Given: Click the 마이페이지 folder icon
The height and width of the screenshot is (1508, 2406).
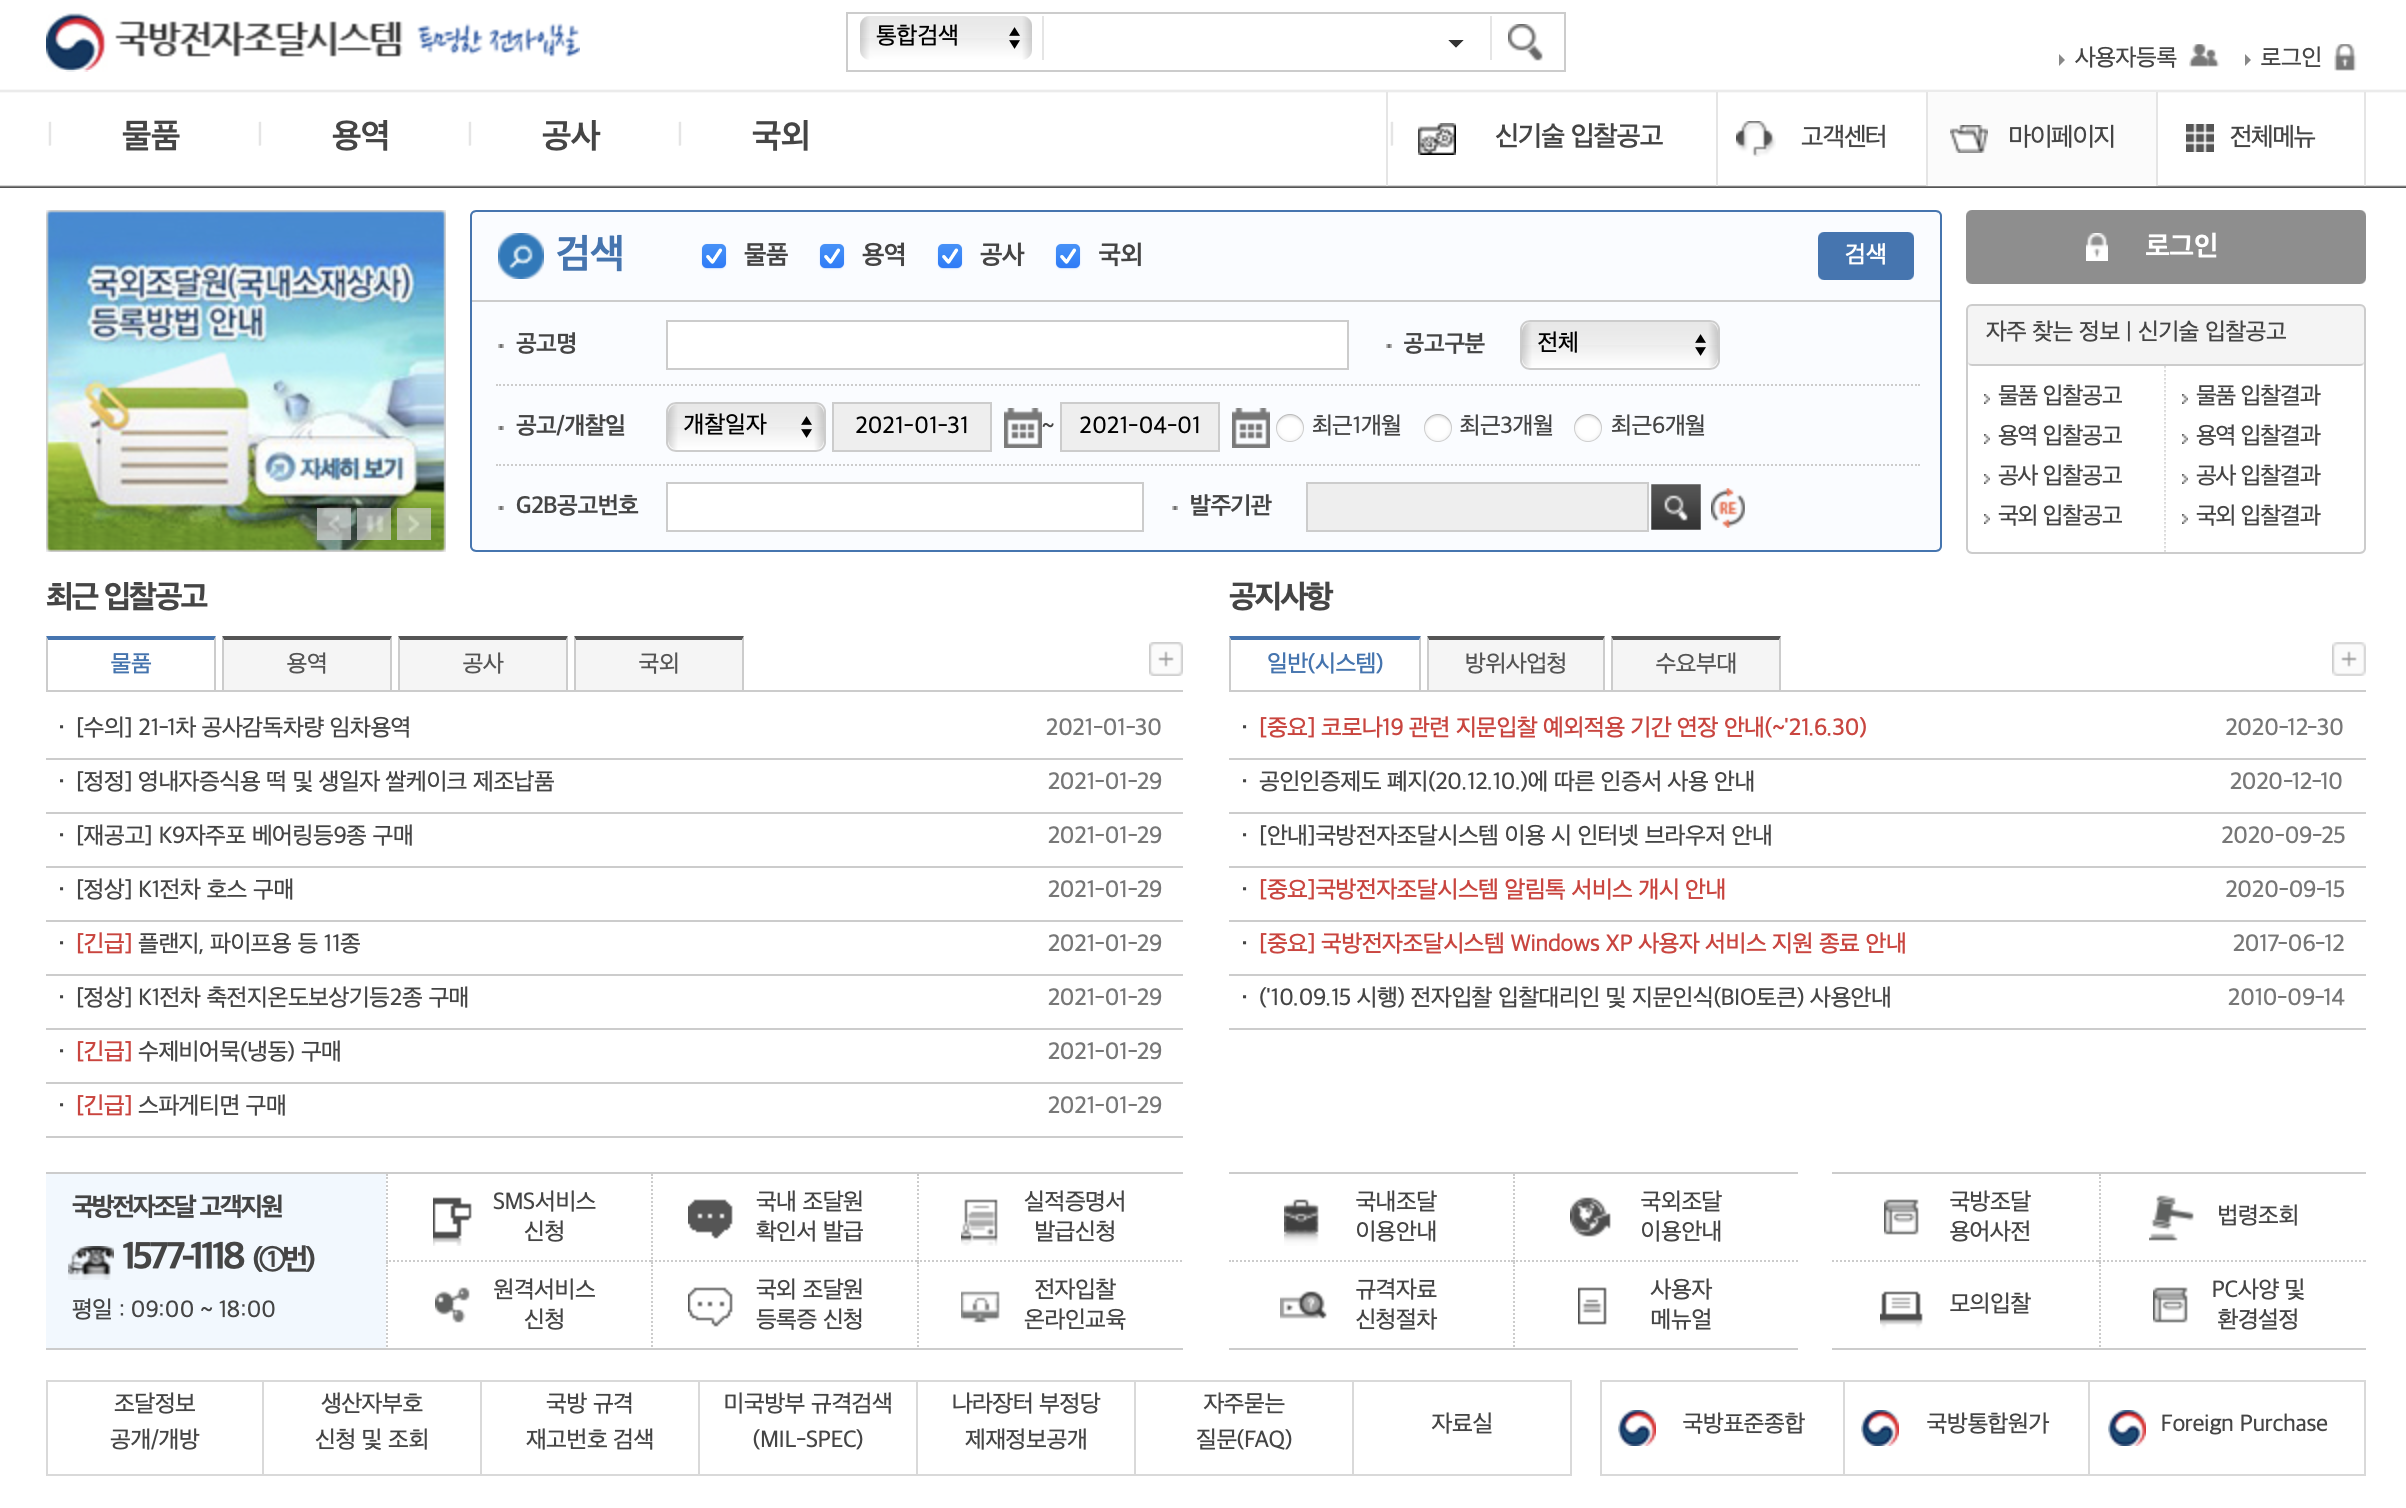Looking at the screenshot, I should [1969, 138].
